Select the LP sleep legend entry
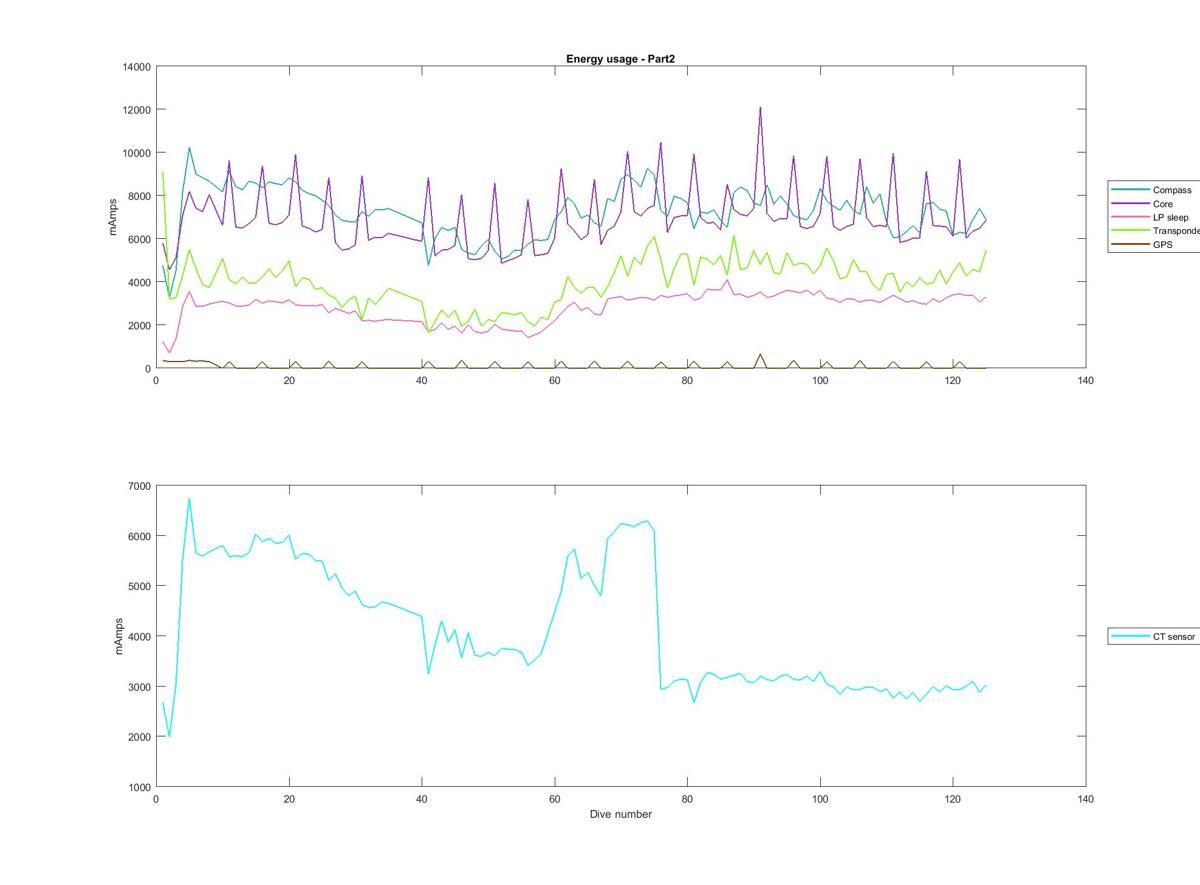 tap(1153, 217)
